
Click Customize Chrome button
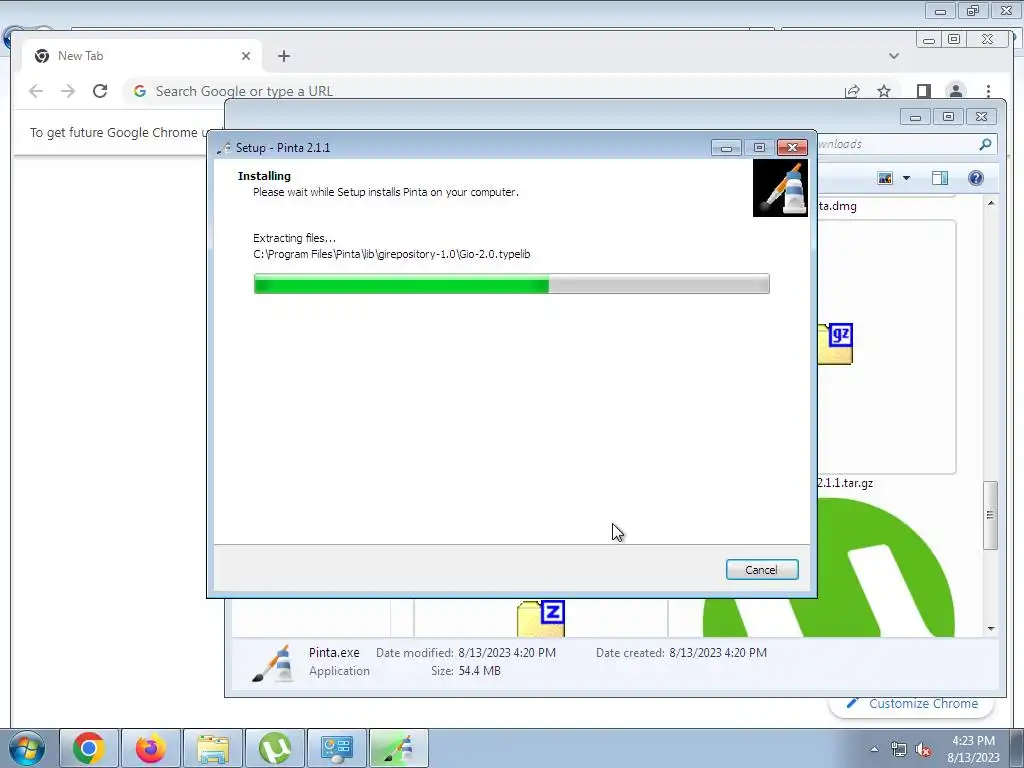912,703
